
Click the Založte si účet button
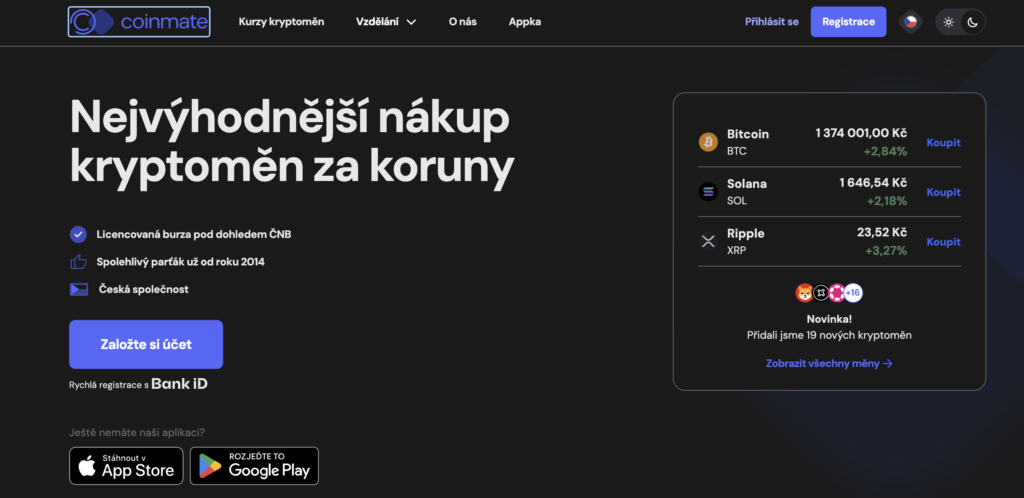146,344
